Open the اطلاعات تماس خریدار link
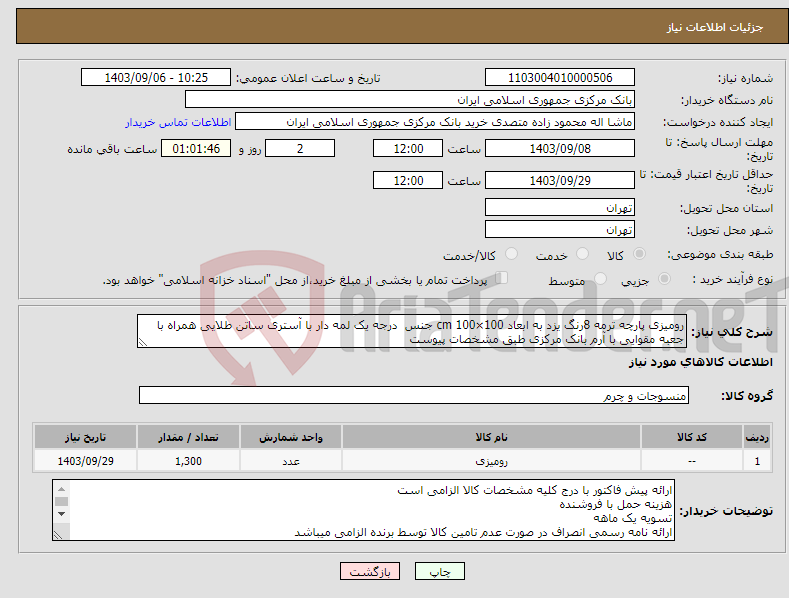Screen dimensions: 789x598 click(178, 122)
